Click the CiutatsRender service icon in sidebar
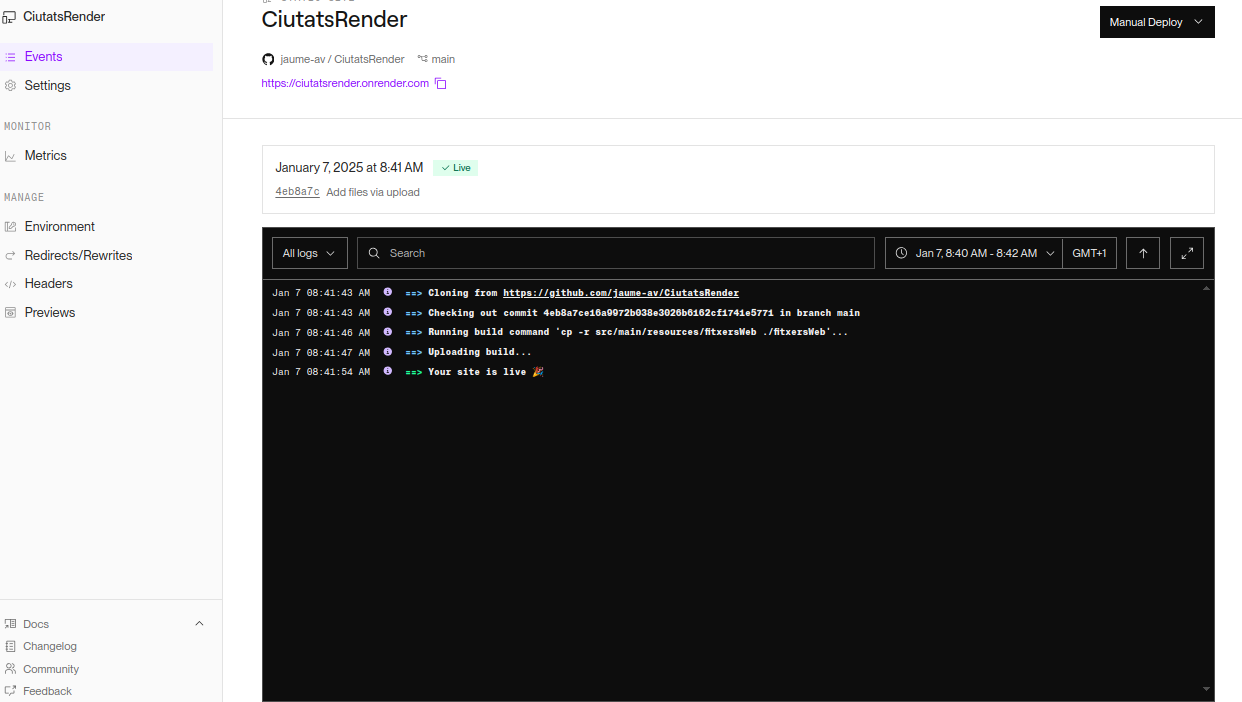The height and width of the screenshot is (702, 1242). 9,17
